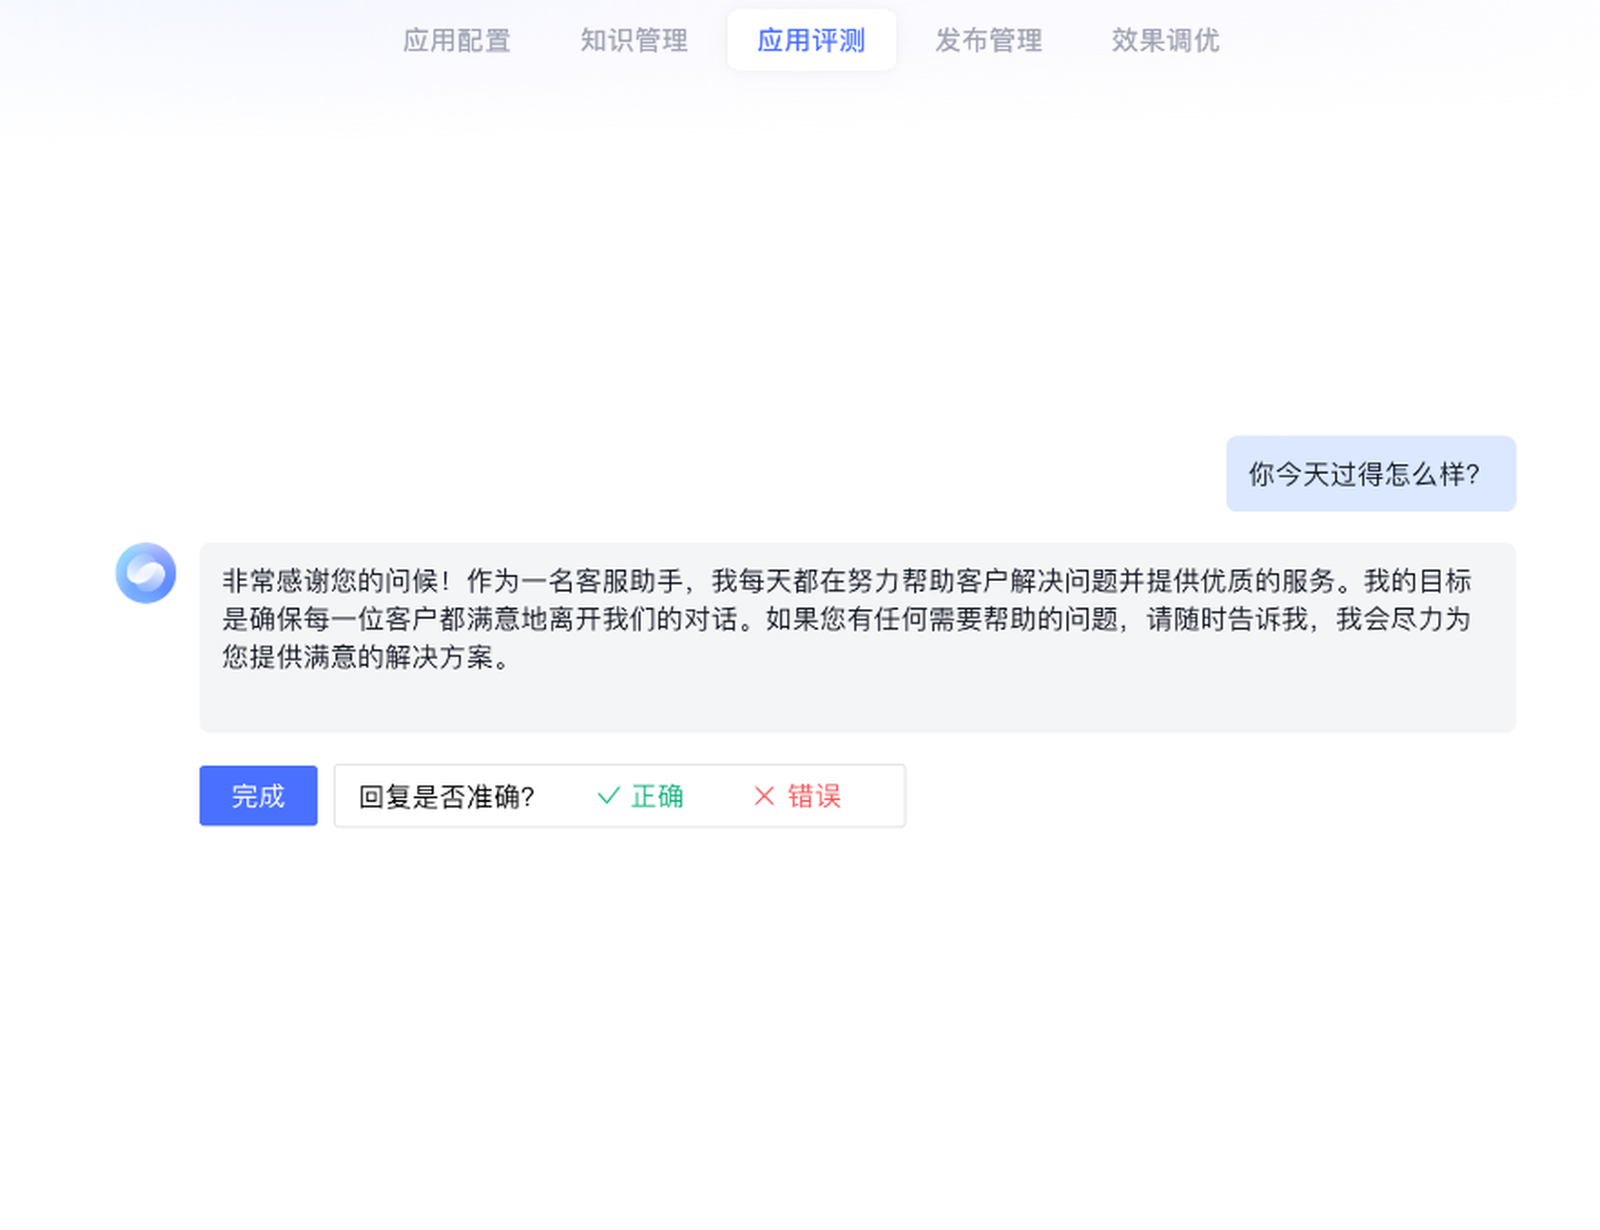Click the blue assistant avatar icon

coord(146,573)
